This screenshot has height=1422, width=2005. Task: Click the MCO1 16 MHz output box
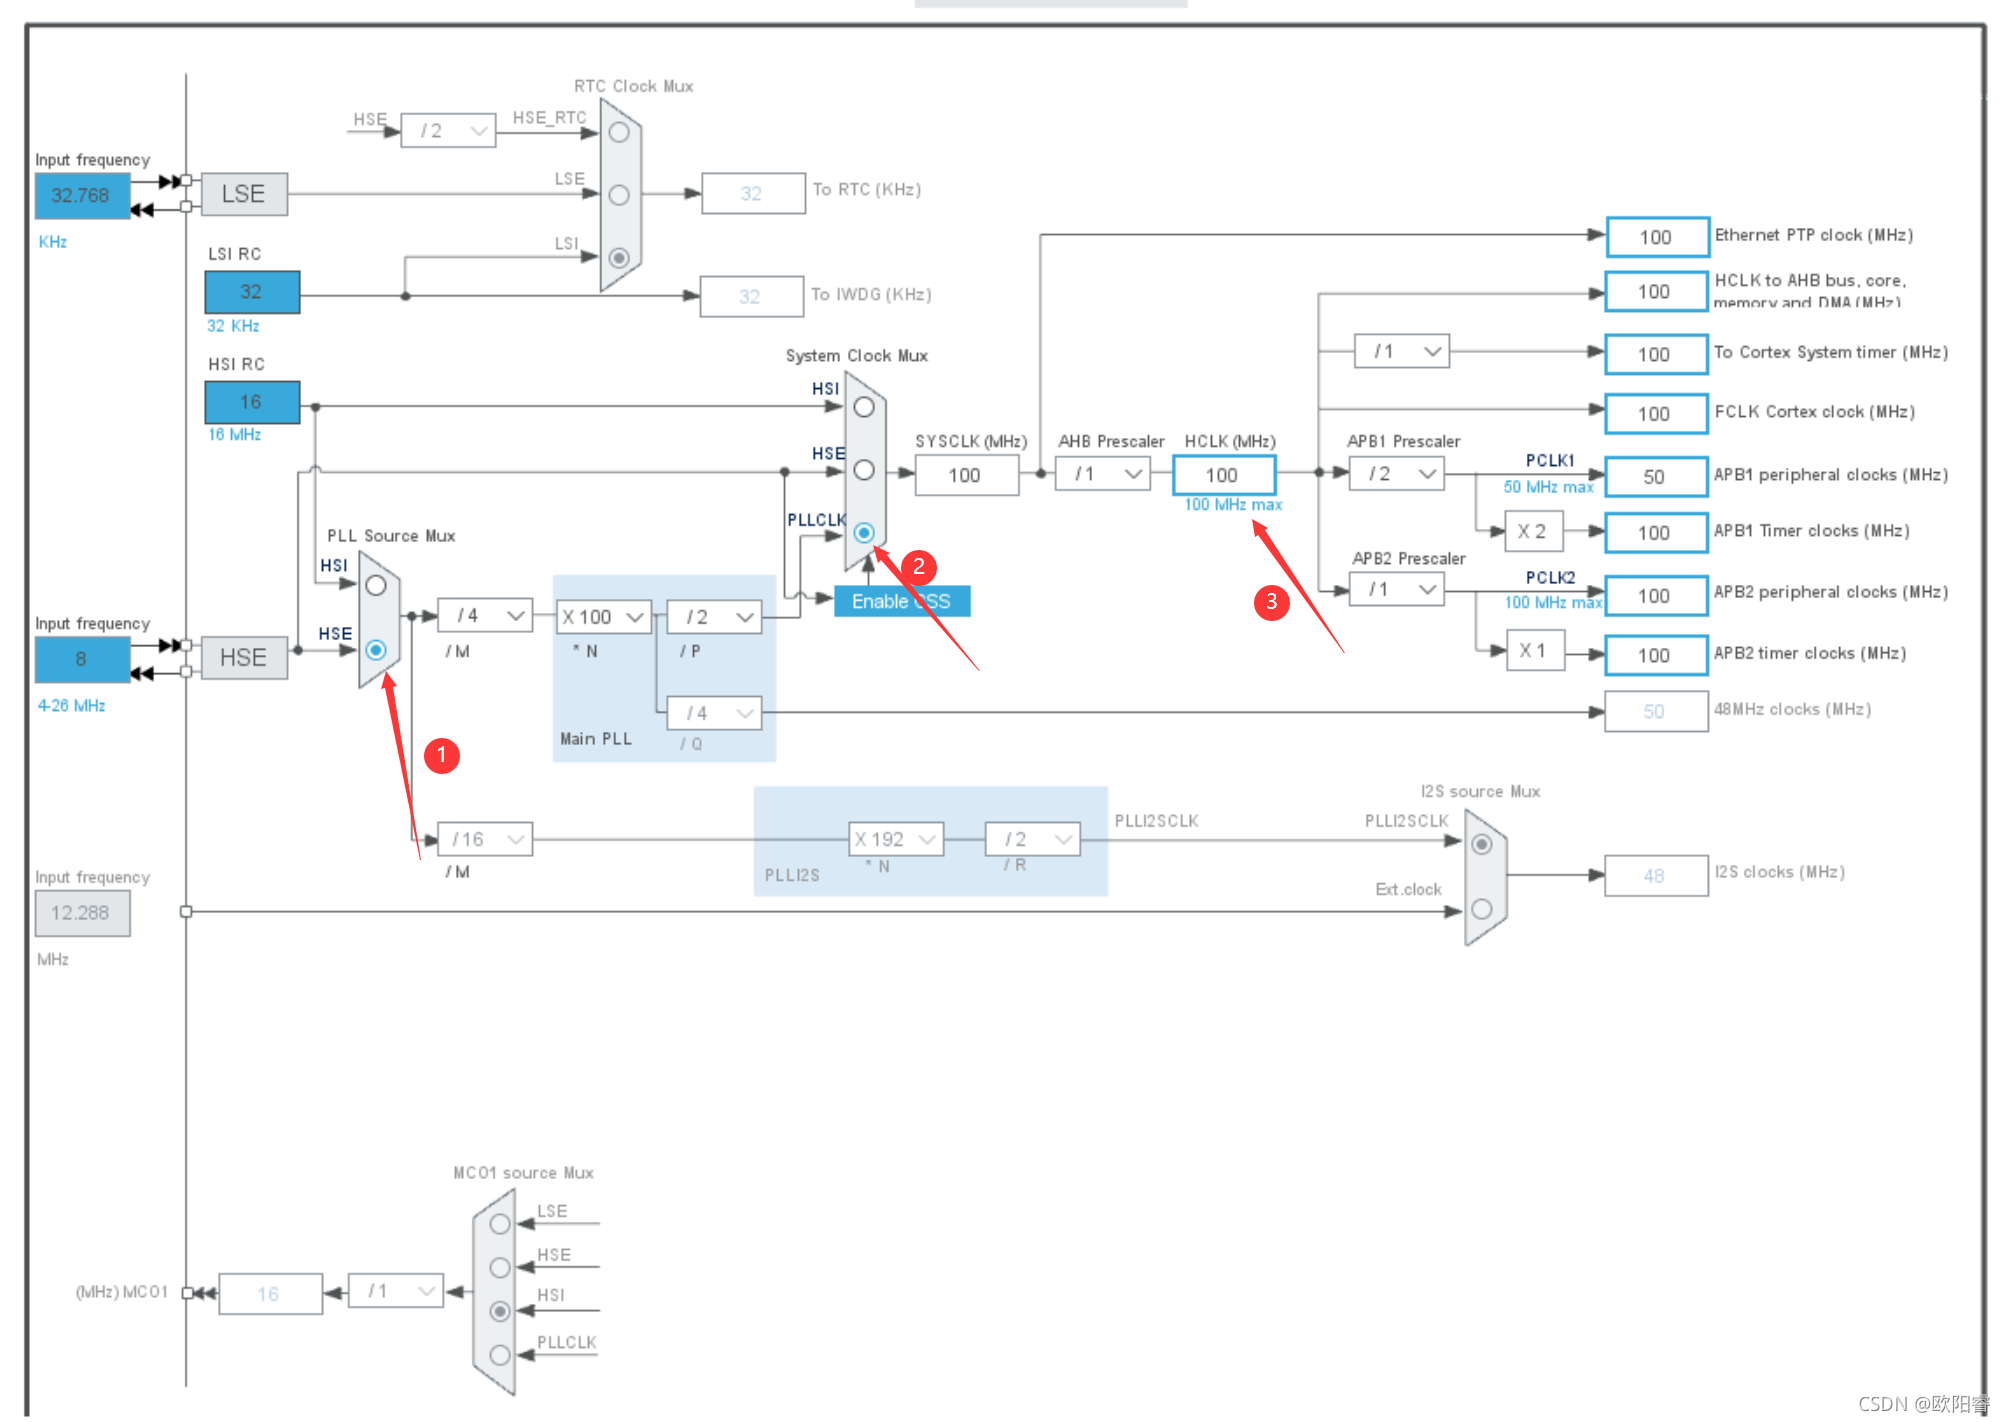(x=270, y=1294)
